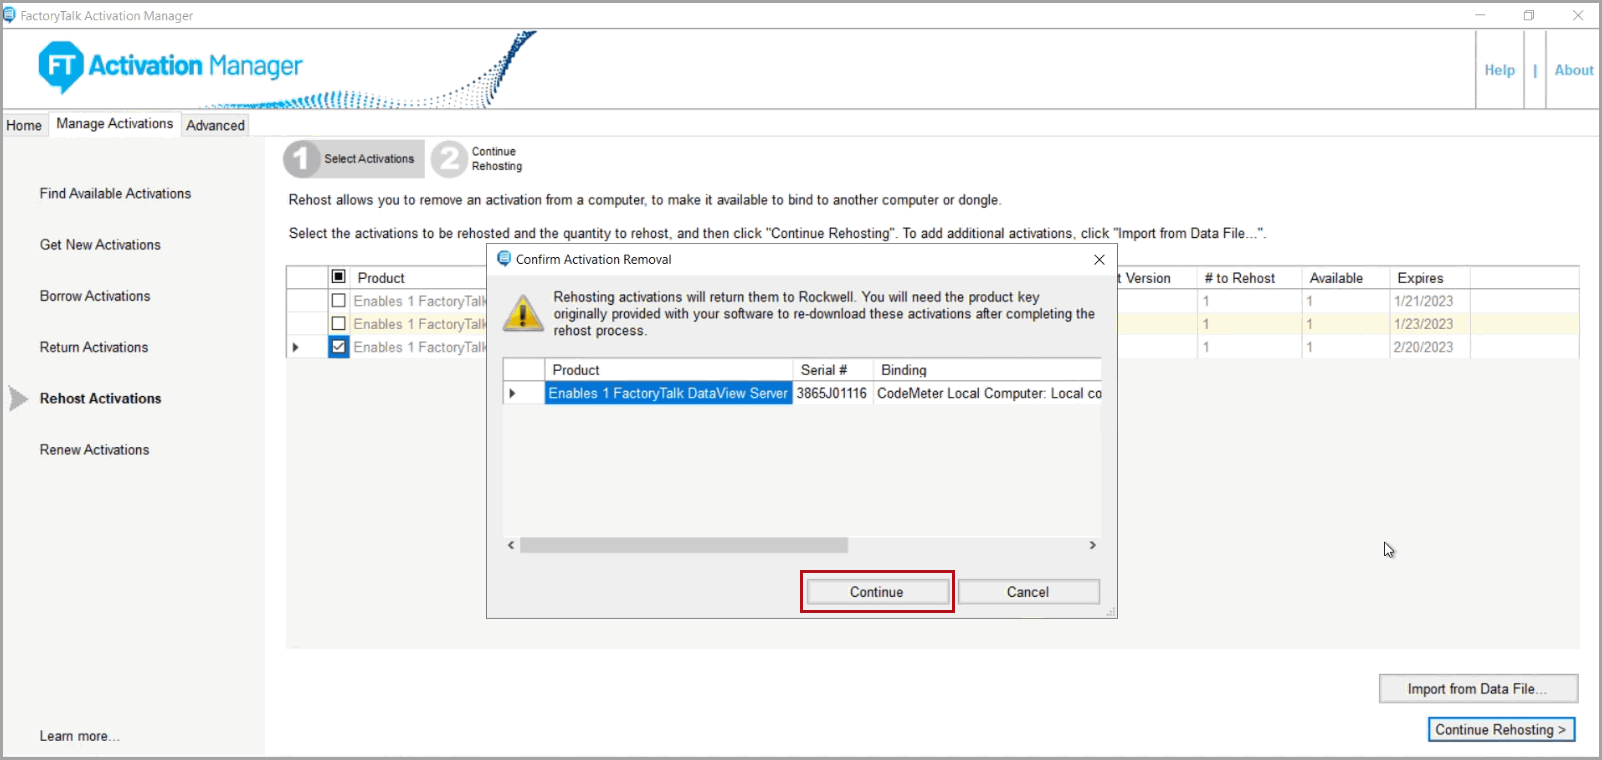1602x760 pixels.
Task: Uncheck the activation expiring 2/20/2023
Action: (x=338, y=346)
